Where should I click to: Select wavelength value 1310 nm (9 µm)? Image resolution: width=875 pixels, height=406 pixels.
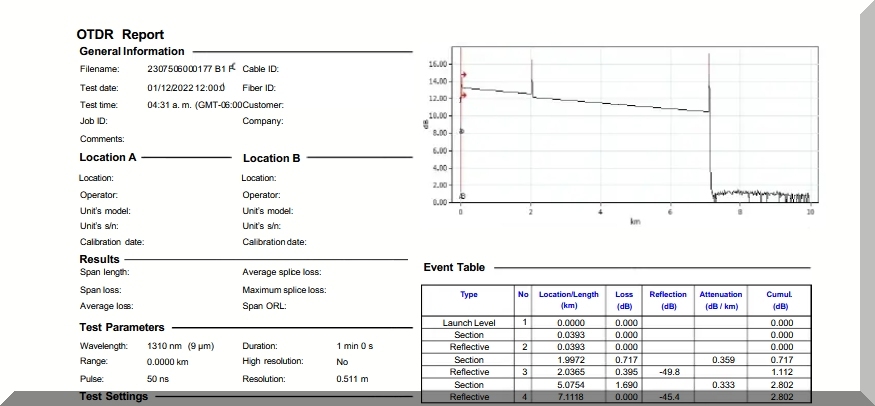[181, 346]
